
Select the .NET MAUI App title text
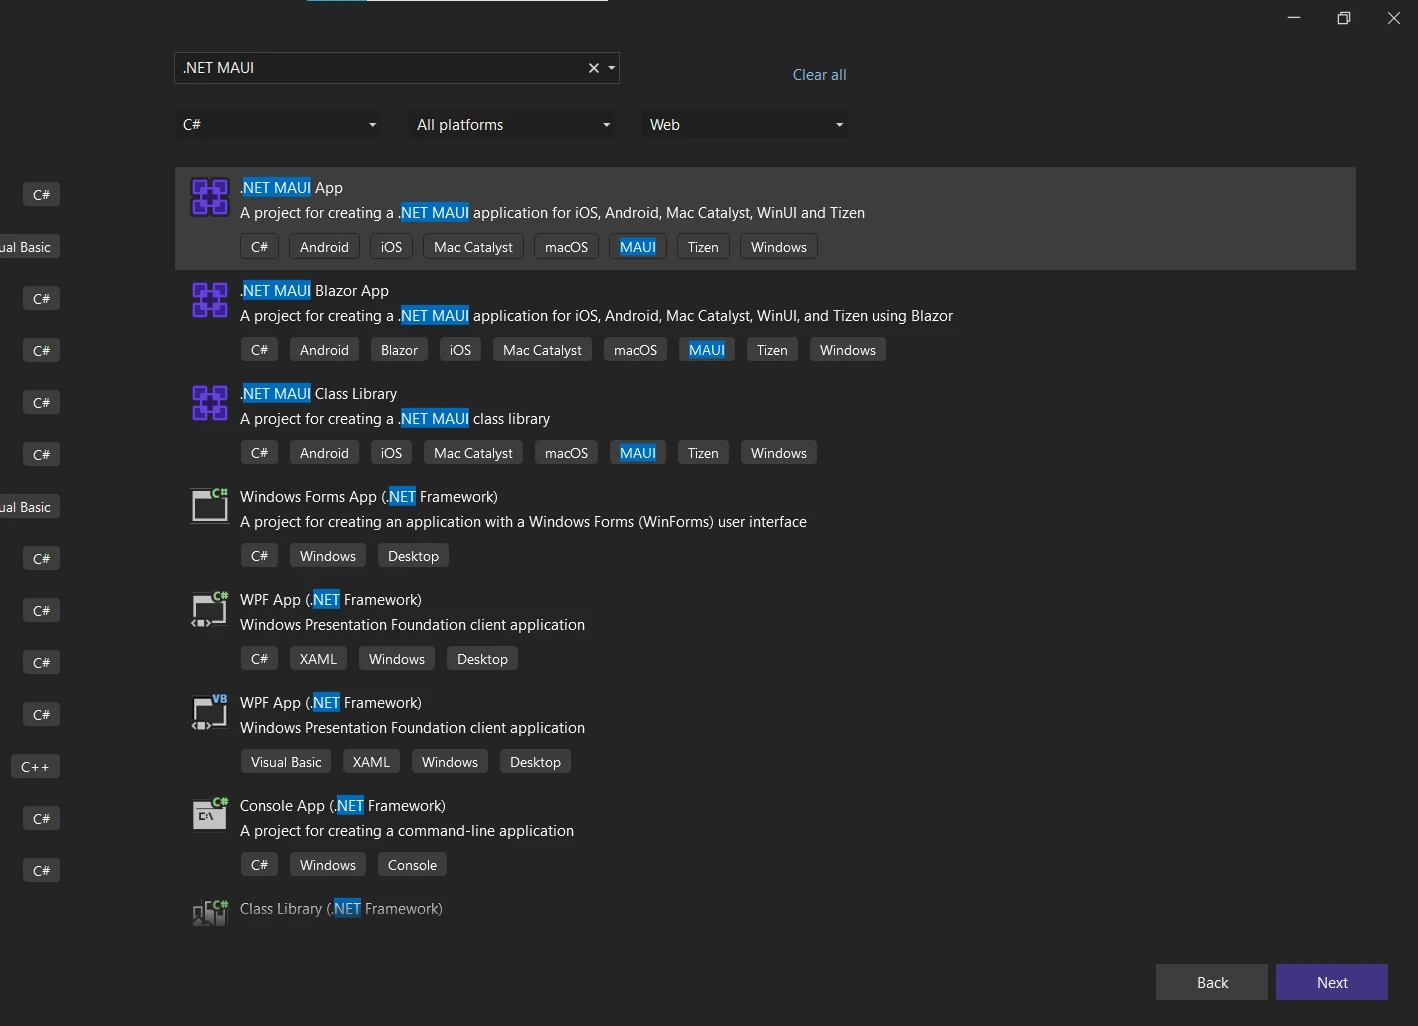click(291, 188)
